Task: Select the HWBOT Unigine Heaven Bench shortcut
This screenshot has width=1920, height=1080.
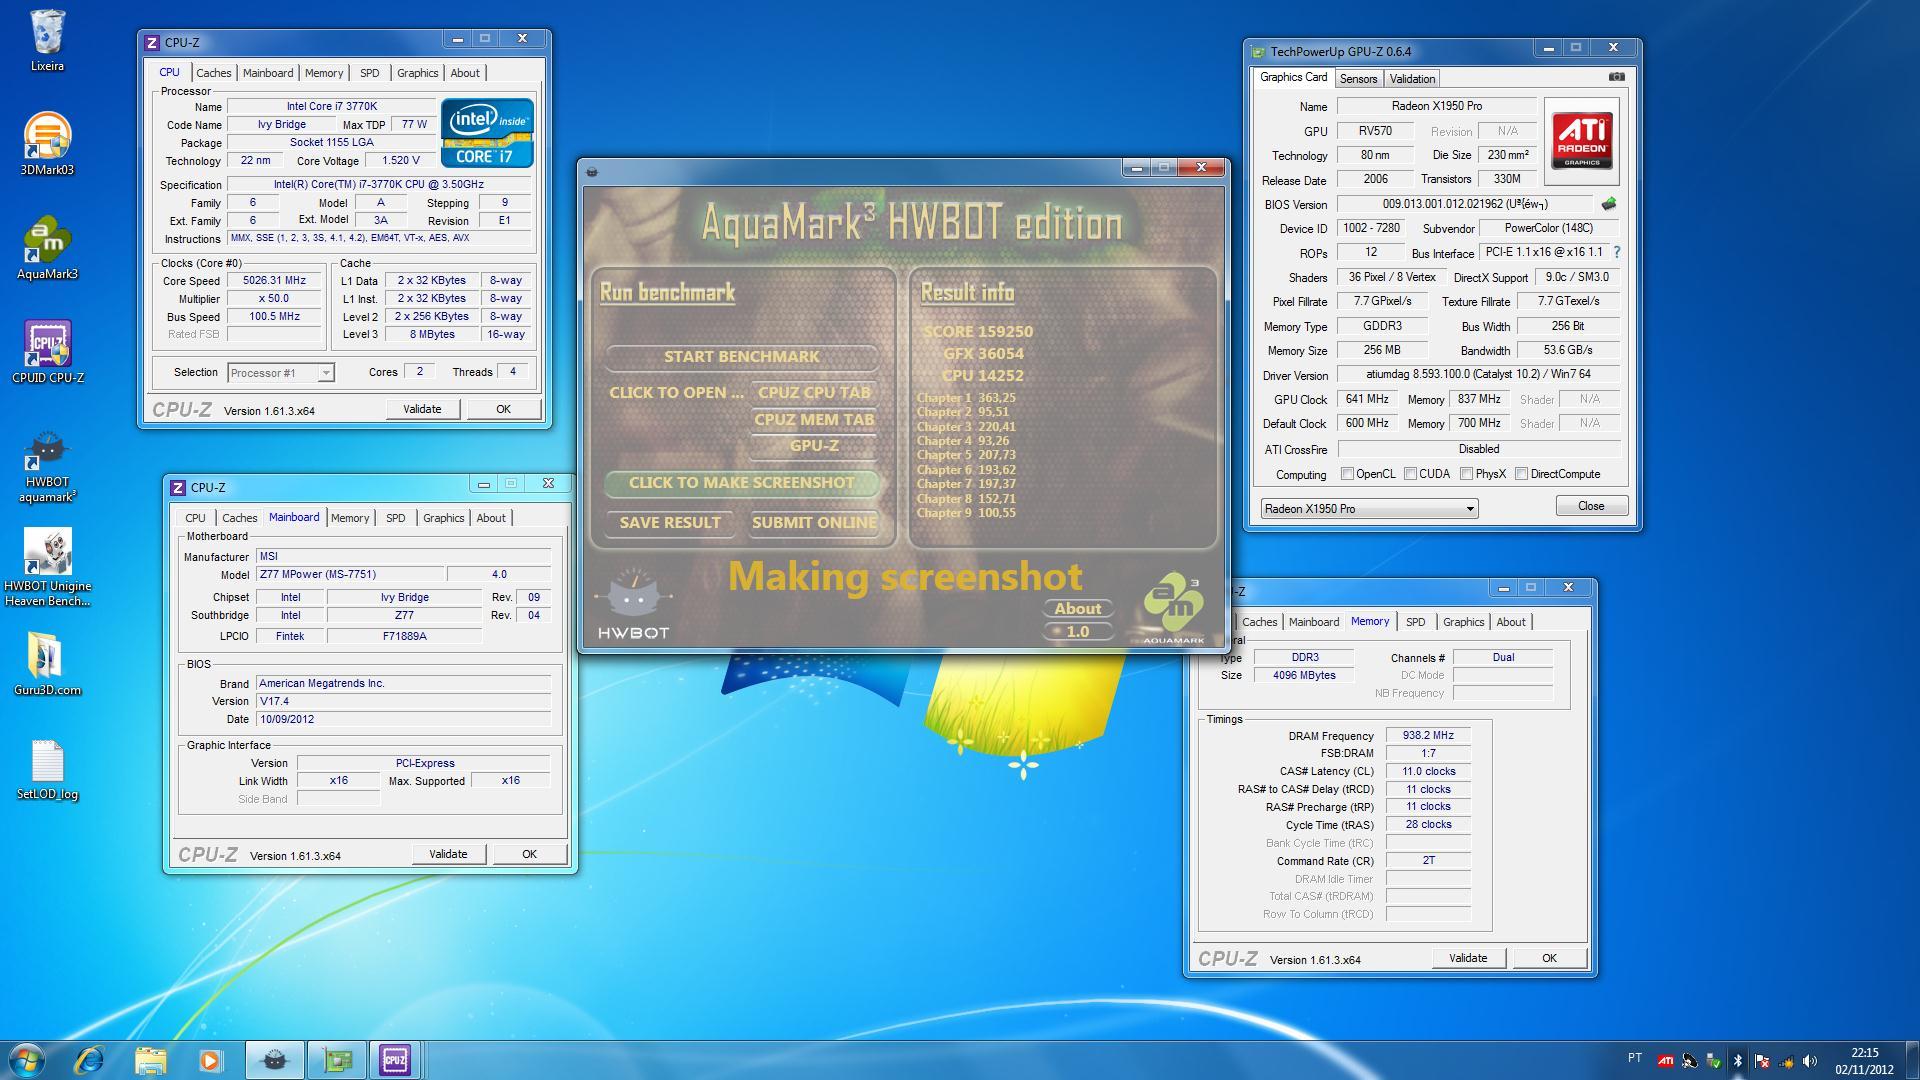Action: [x=47, y=567]
